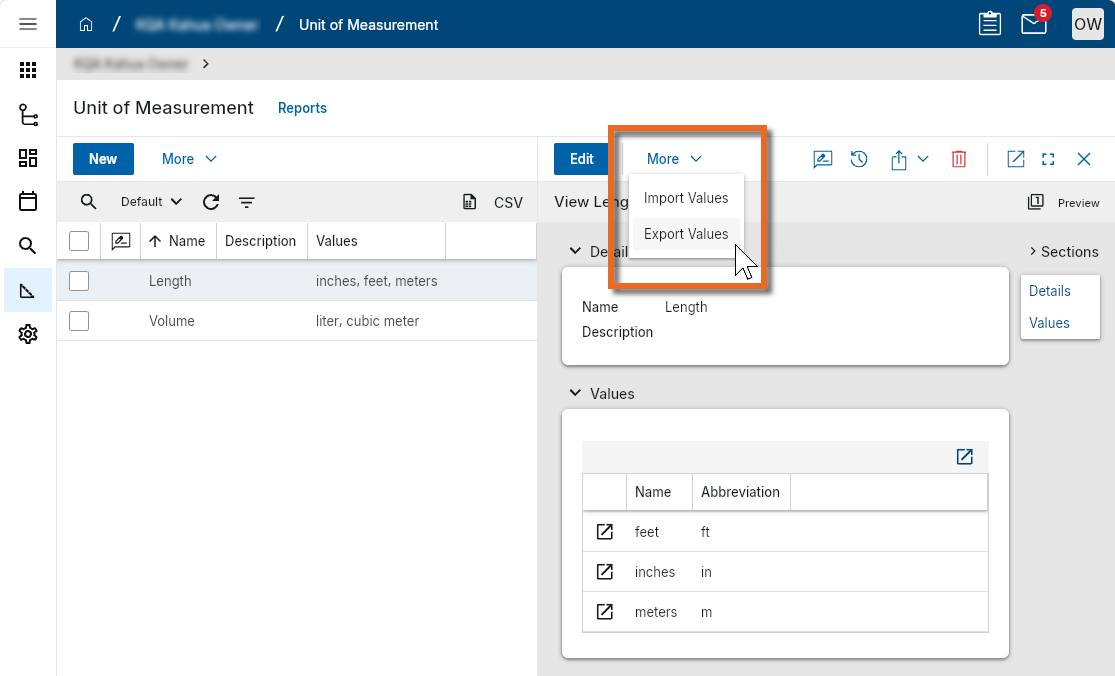The width and height of the screenshot is (1115, 676).
Task: Click the settings gear in left sidebar
Action: pos(28,334)
